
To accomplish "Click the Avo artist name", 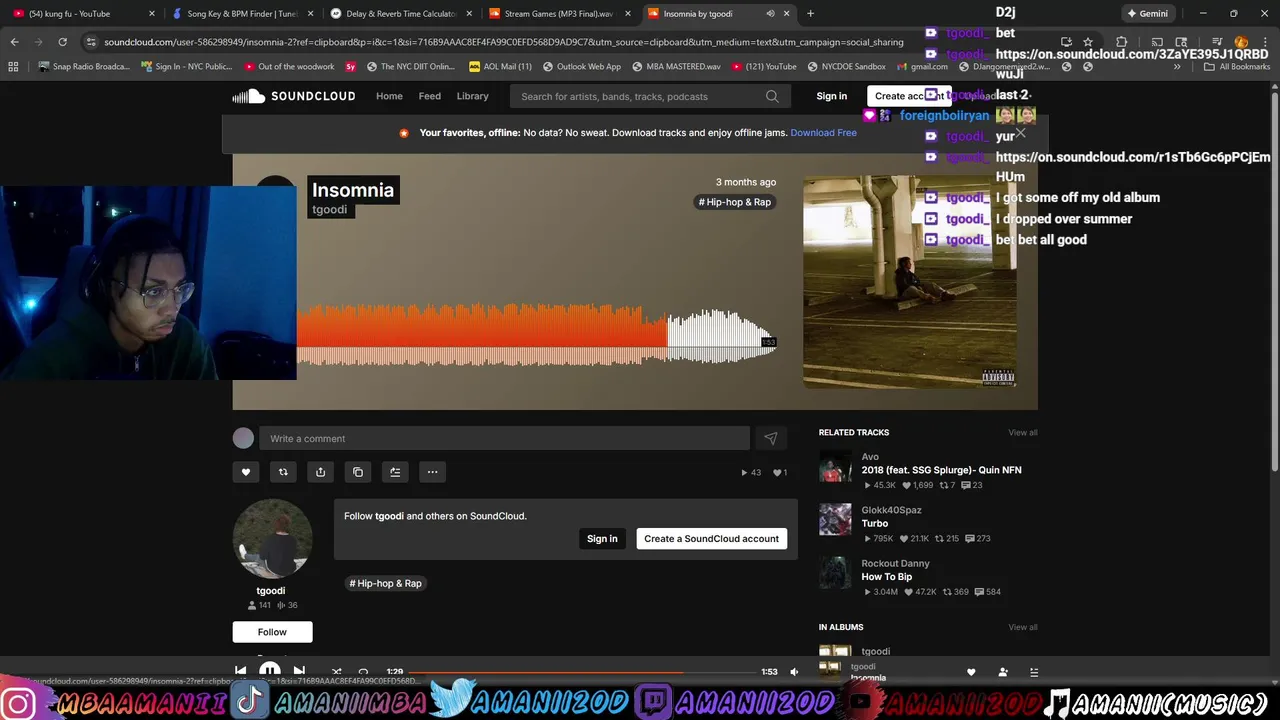I will tap(870, 457).
